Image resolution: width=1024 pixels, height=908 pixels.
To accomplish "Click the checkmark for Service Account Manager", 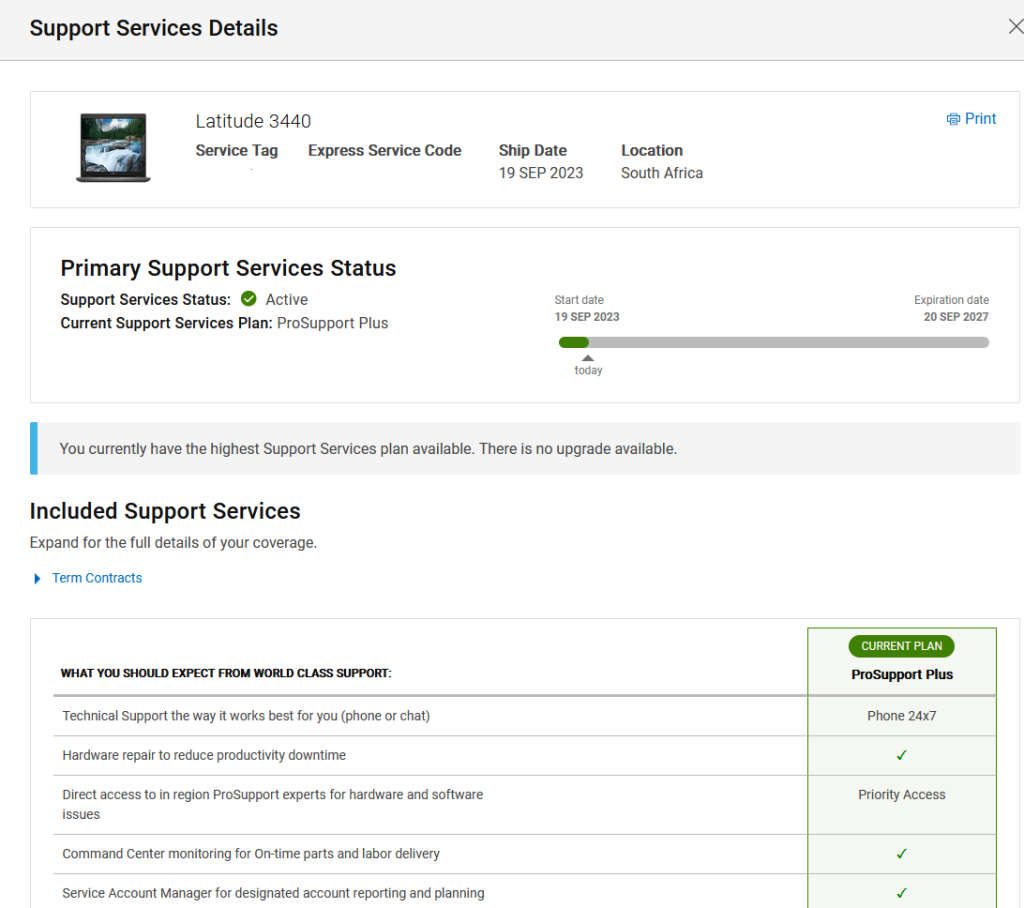I will pos(901,893).
